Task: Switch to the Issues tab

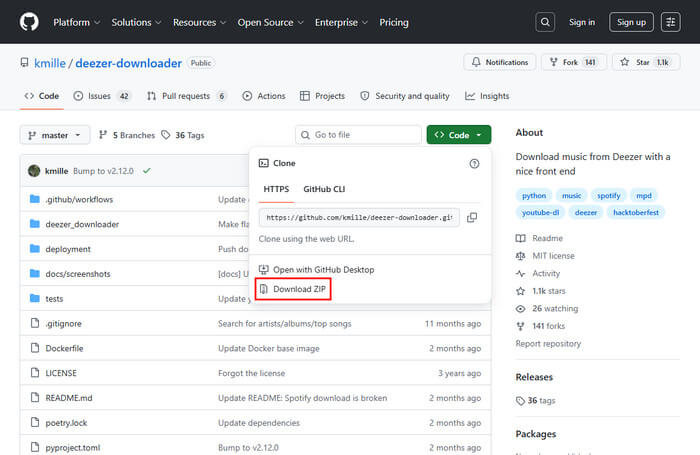Action: [102, 96]
